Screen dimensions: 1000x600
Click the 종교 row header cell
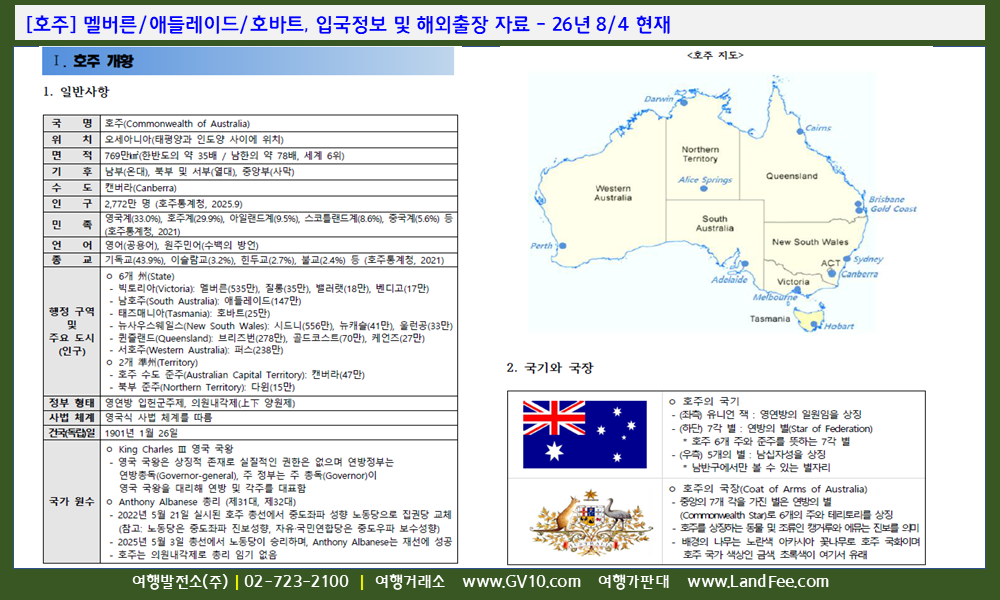pyautogui.click(x=72, y=260)
